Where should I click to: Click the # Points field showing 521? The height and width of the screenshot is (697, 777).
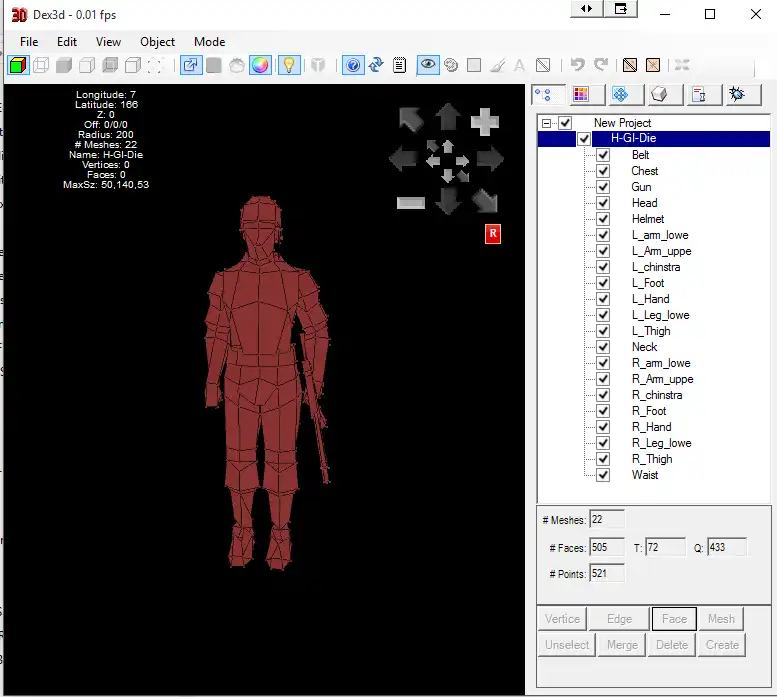[x=607, y=574]
